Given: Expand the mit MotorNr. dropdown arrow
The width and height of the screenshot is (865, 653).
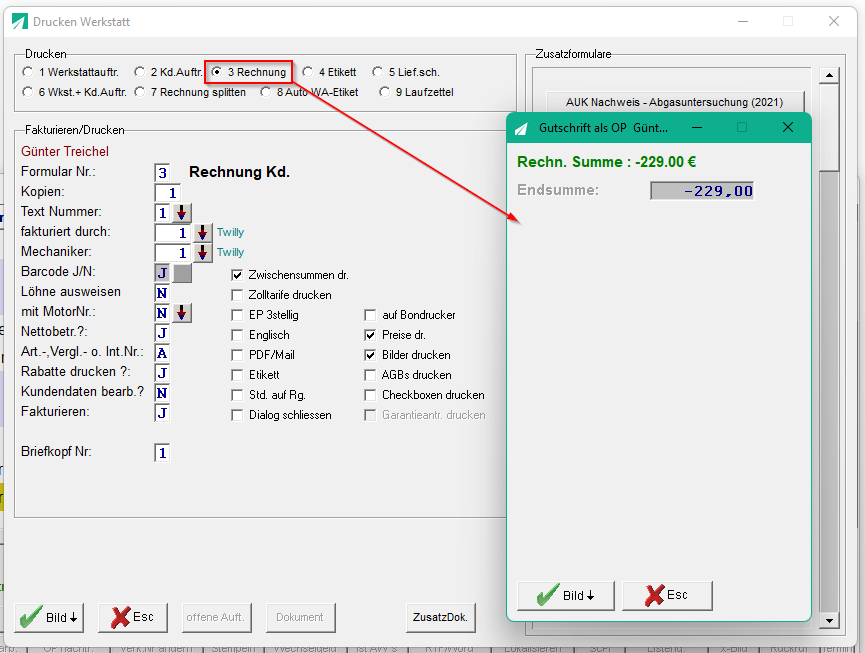Looking at the screenshot, I should [181, 313].
